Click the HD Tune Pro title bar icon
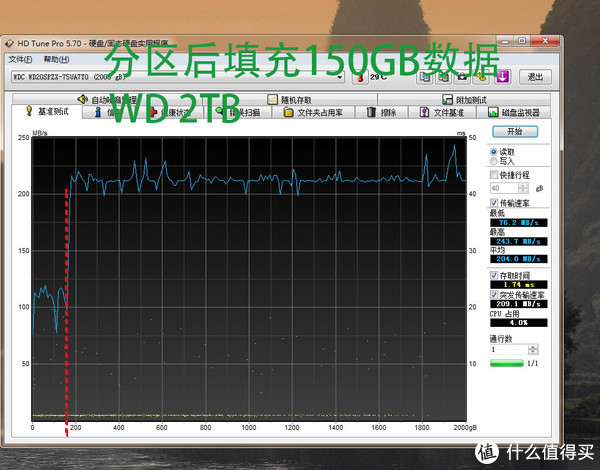Viewport: 600px width, 470px height. click(x=10, y=44)
